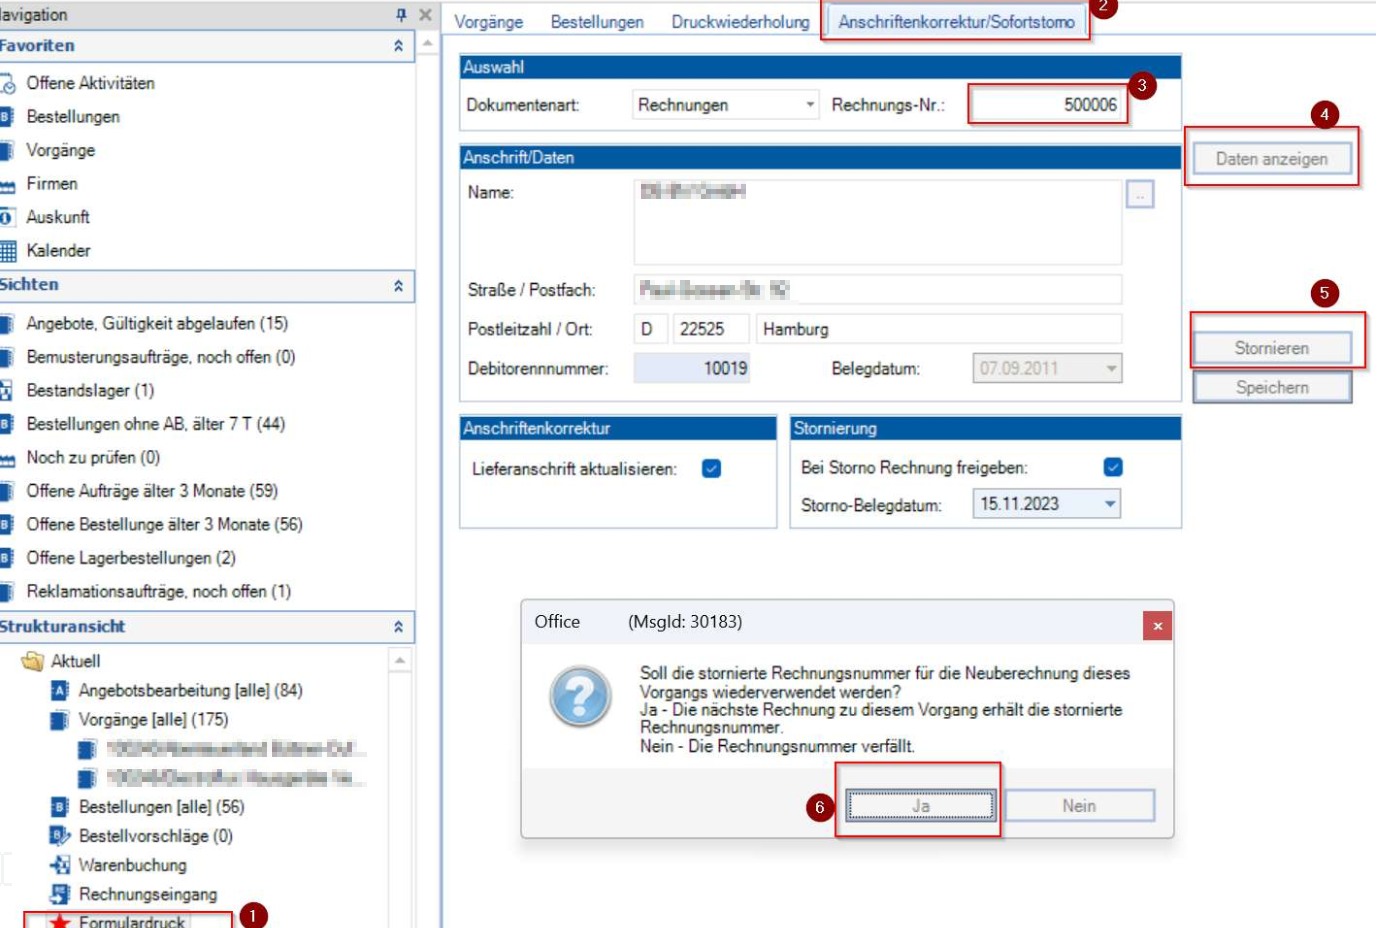Collapse the Favoriten section
The image size is (1379, 928).
click(398, 46)
